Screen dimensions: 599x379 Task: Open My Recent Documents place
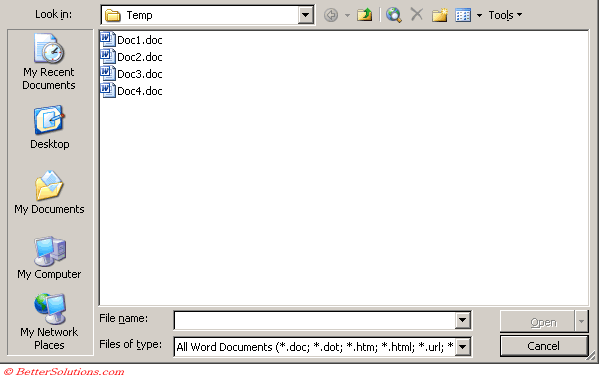point(49,62)
